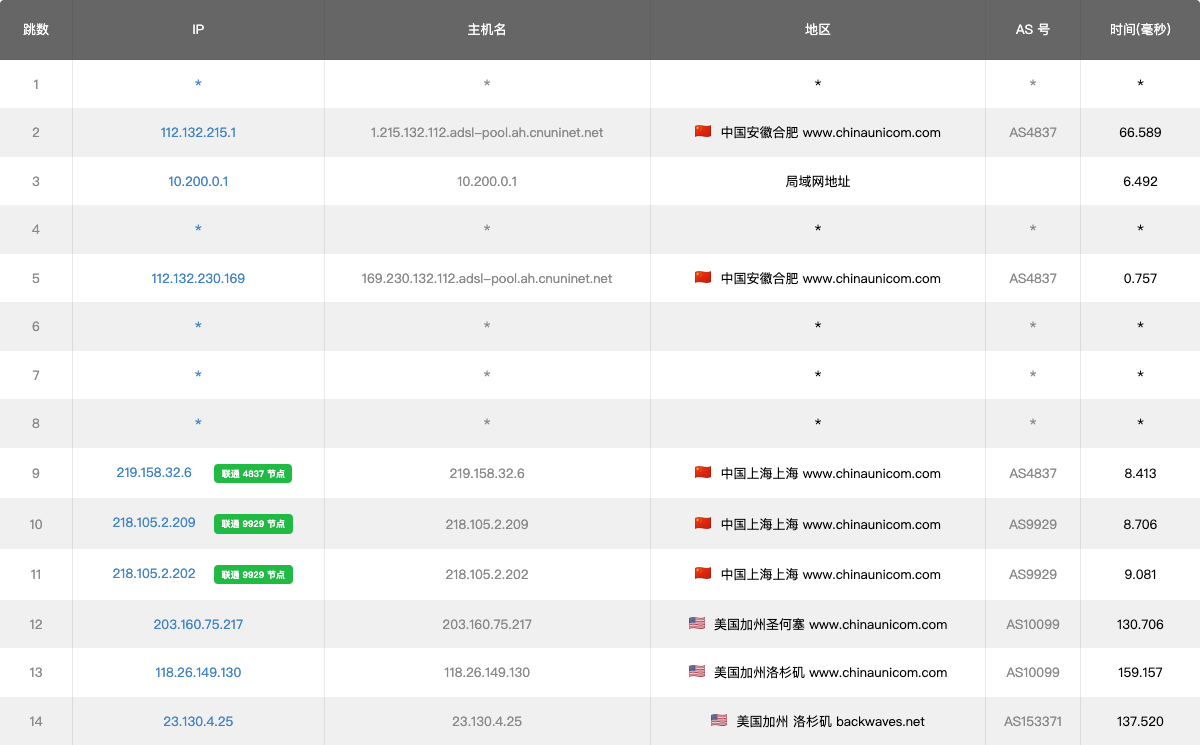Click the 跳数 column header
The width and height of the screenshot is (1200, 745).
(x=36, y=30)
